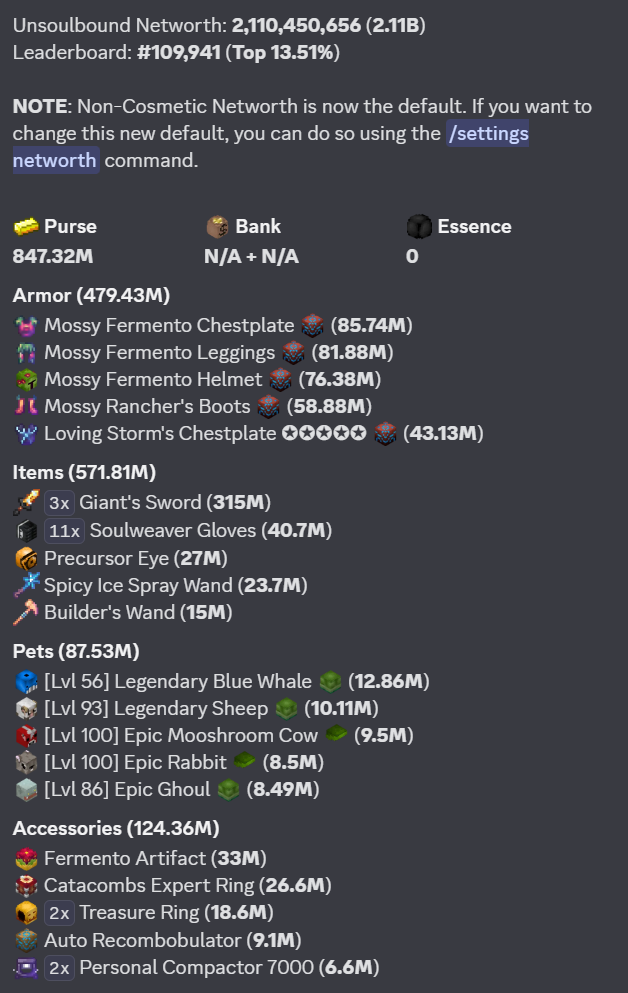Viewport: 628px width, 993px height.
Task: Click the Precursor Eye icon
Action: point(26,559)
